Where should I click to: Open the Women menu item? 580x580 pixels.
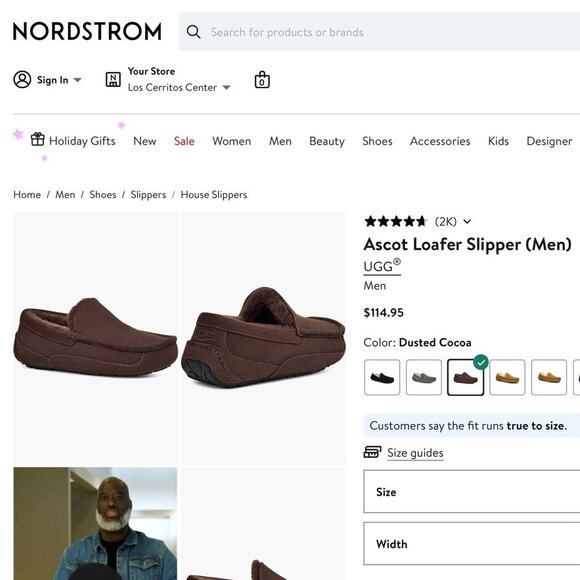point(232,141)
